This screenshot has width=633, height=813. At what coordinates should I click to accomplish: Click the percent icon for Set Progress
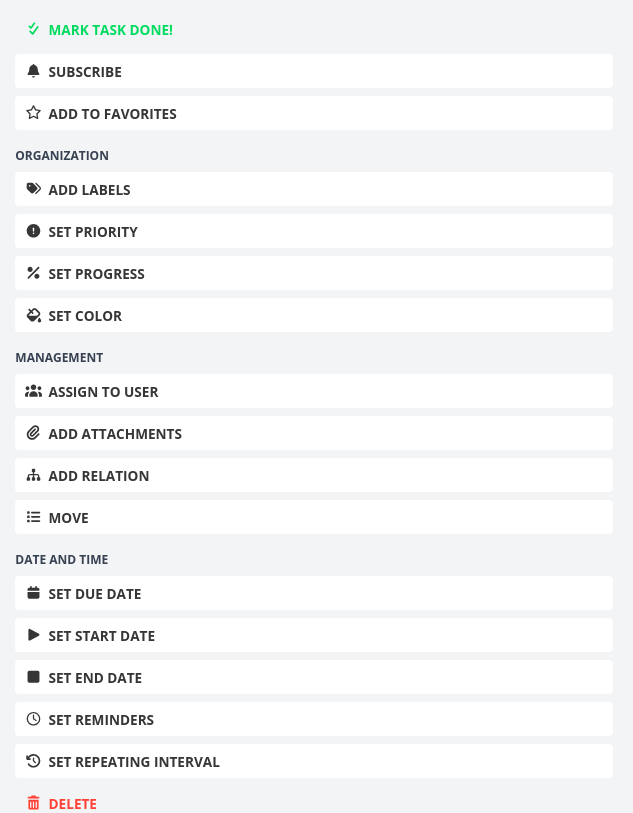33,274
